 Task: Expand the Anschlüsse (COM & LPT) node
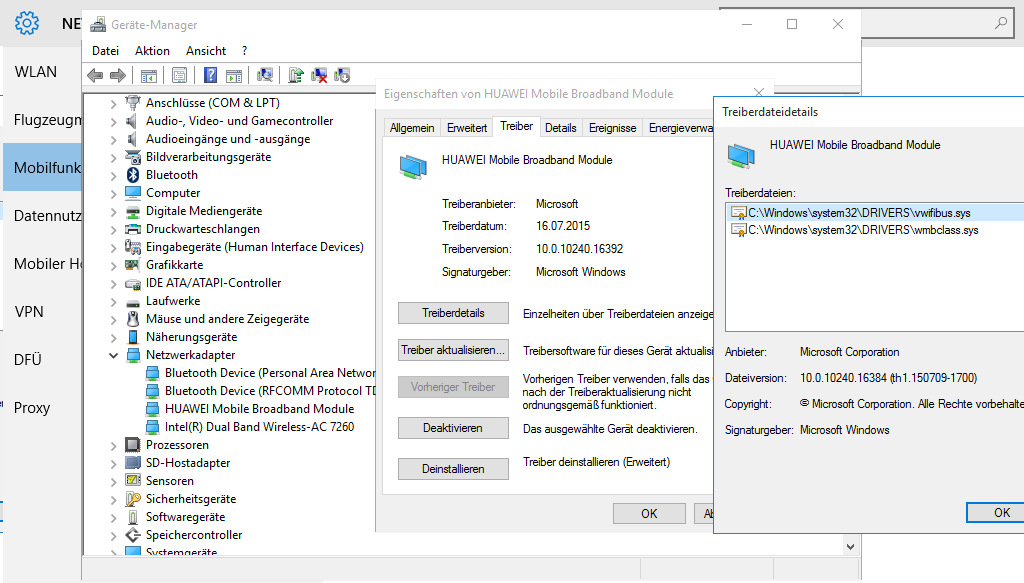113,103
